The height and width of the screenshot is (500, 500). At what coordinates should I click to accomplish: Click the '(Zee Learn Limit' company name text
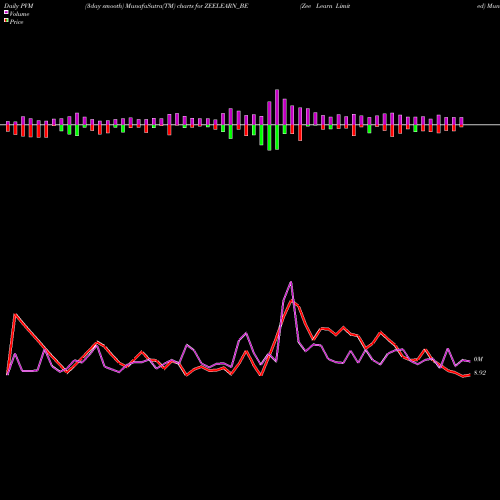tap(325, 6)
